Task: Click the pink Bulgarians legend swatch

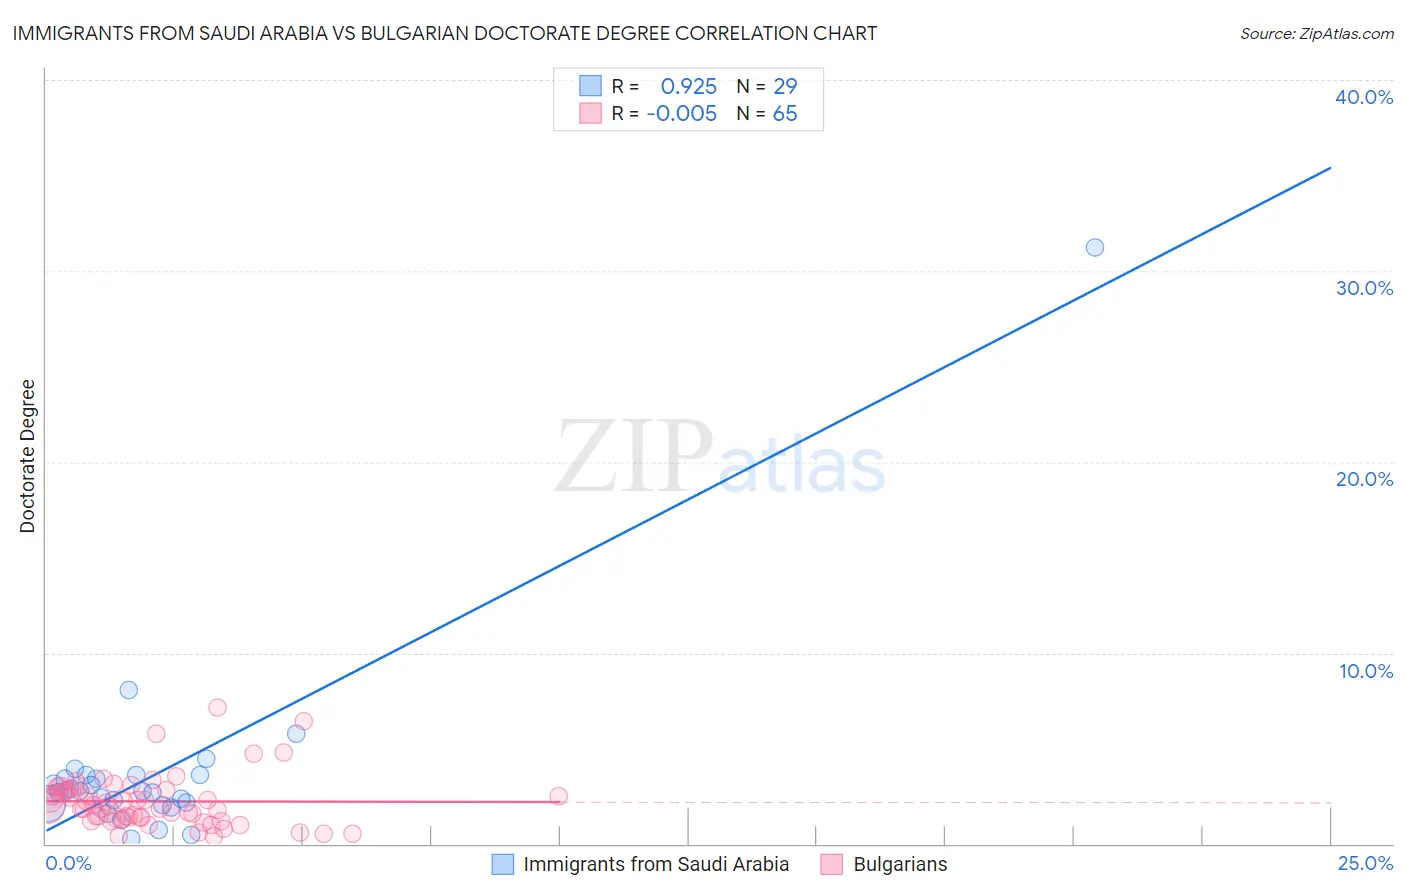Action: click(831, 864)
